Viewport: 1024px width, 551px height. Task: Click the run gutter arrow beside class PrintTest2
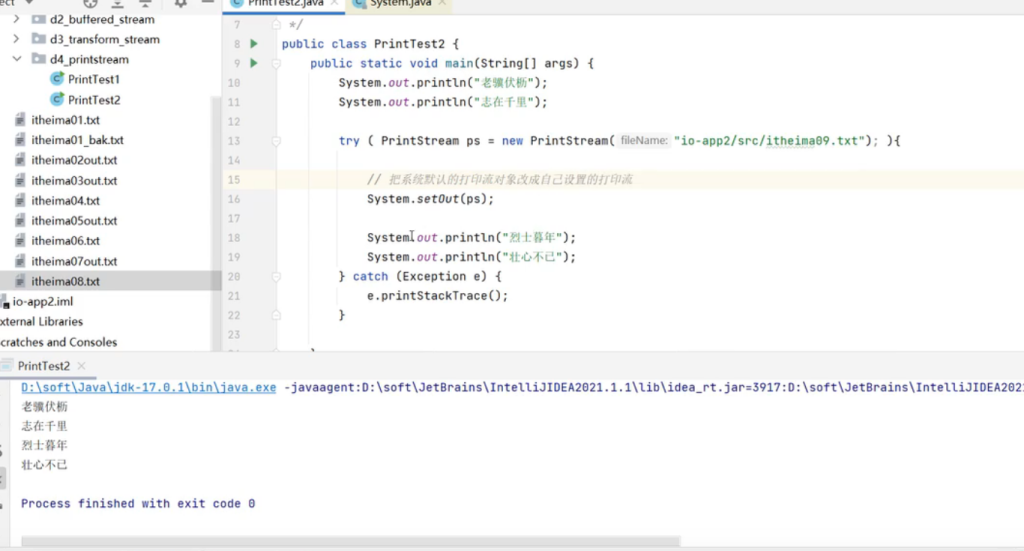(254, 44)
